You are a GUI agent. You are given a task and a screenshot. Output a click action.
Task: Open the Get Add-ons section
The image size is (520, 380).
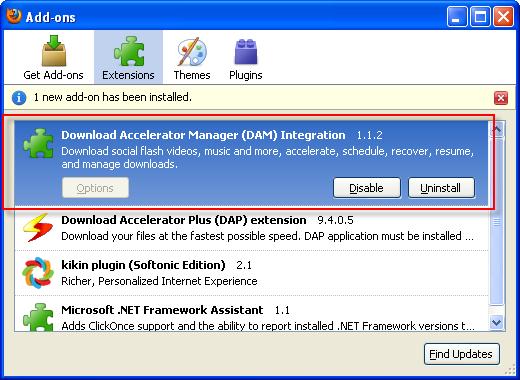[53, 58]
